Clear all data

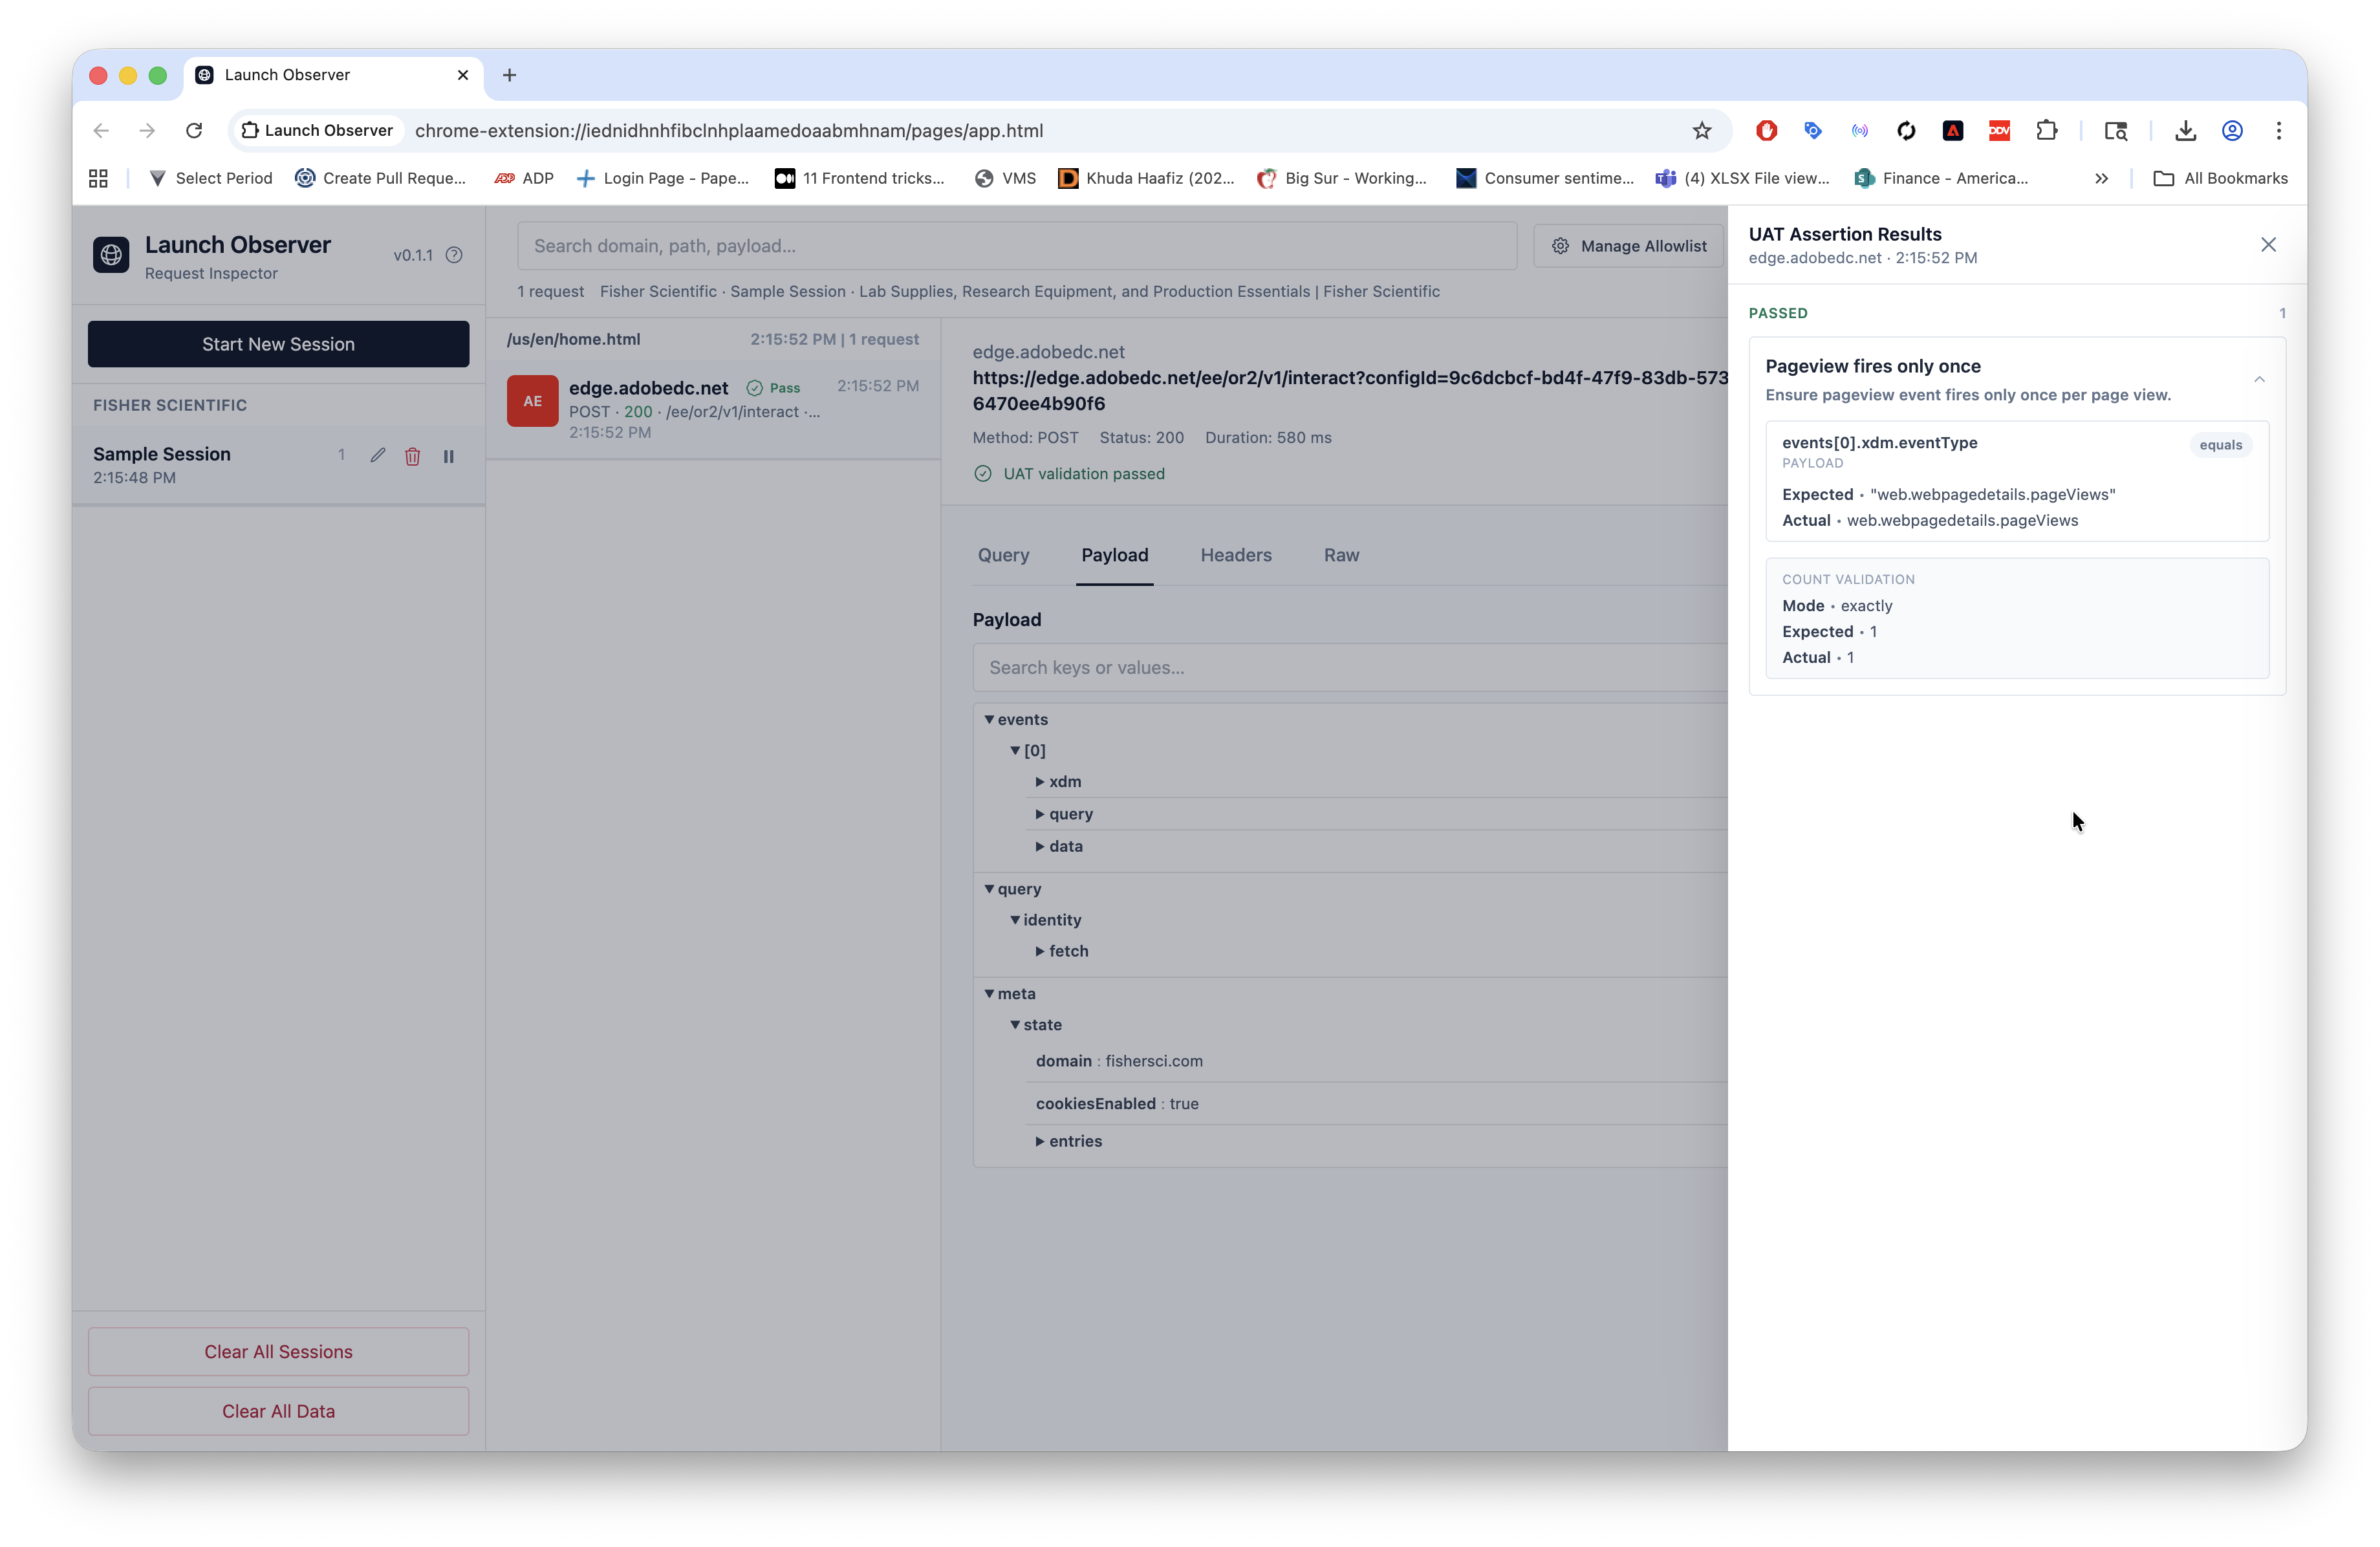[278, 1411]
